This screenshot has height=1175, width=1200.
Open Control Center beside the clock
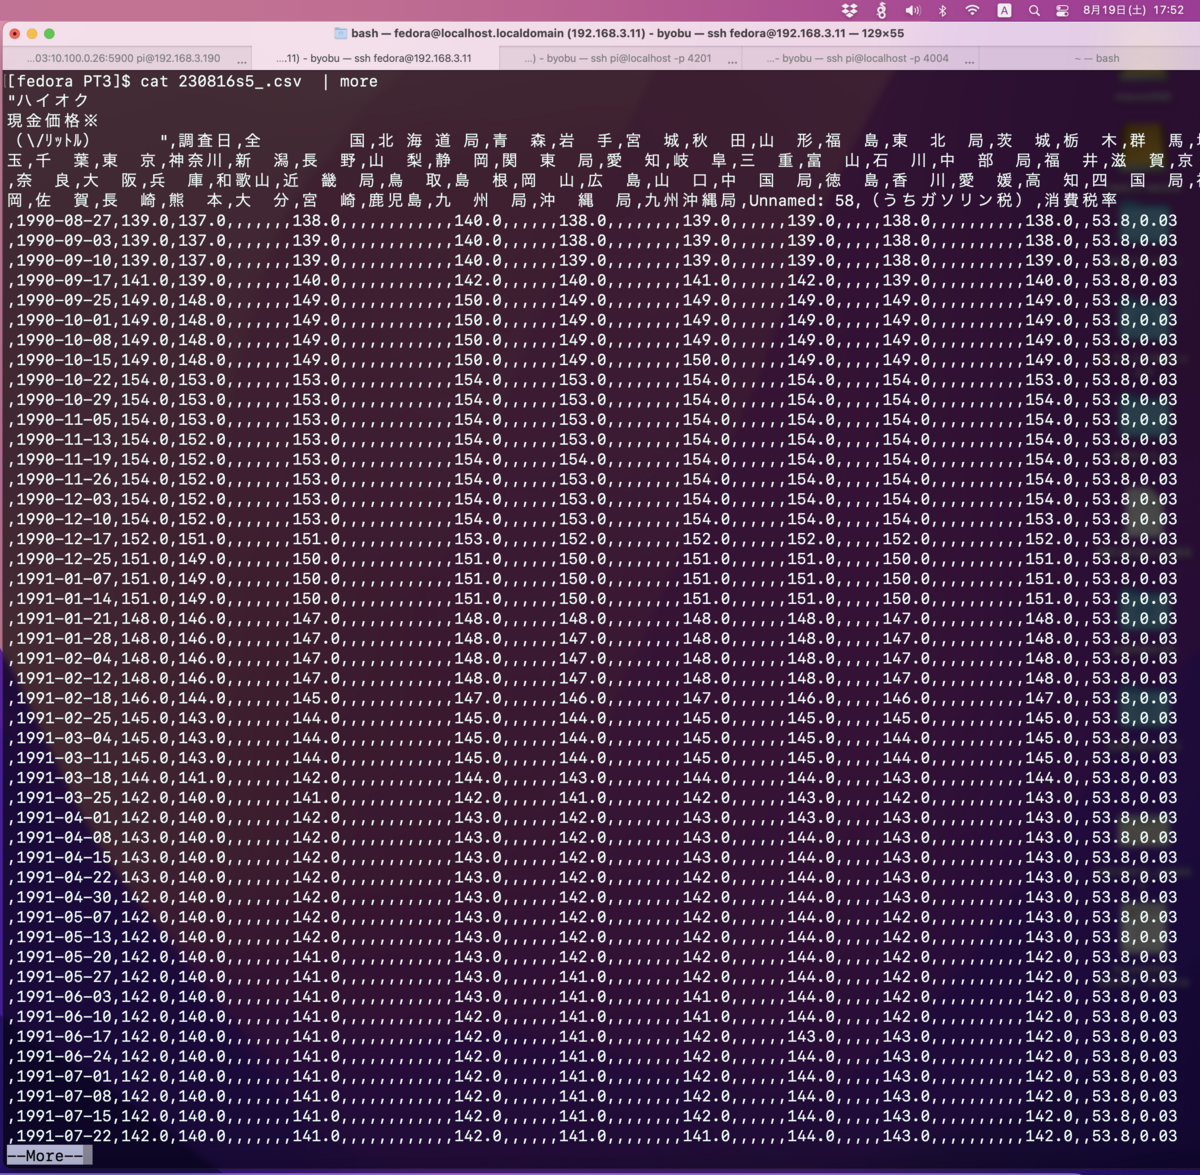click(1061, 10)
